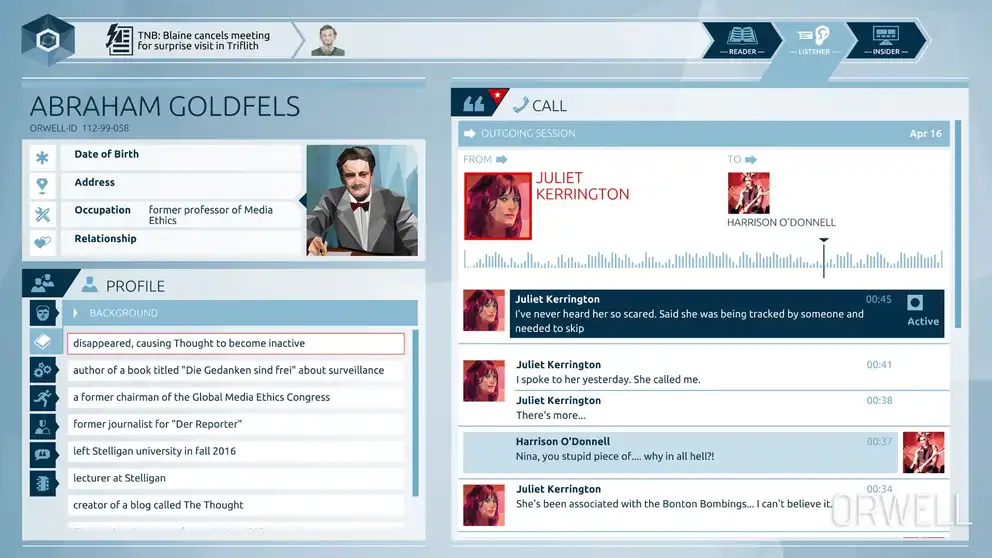Collapse the Outgoing Session header
The width and height of the screenshot is (992, 558).
click(x=700, y=133)
